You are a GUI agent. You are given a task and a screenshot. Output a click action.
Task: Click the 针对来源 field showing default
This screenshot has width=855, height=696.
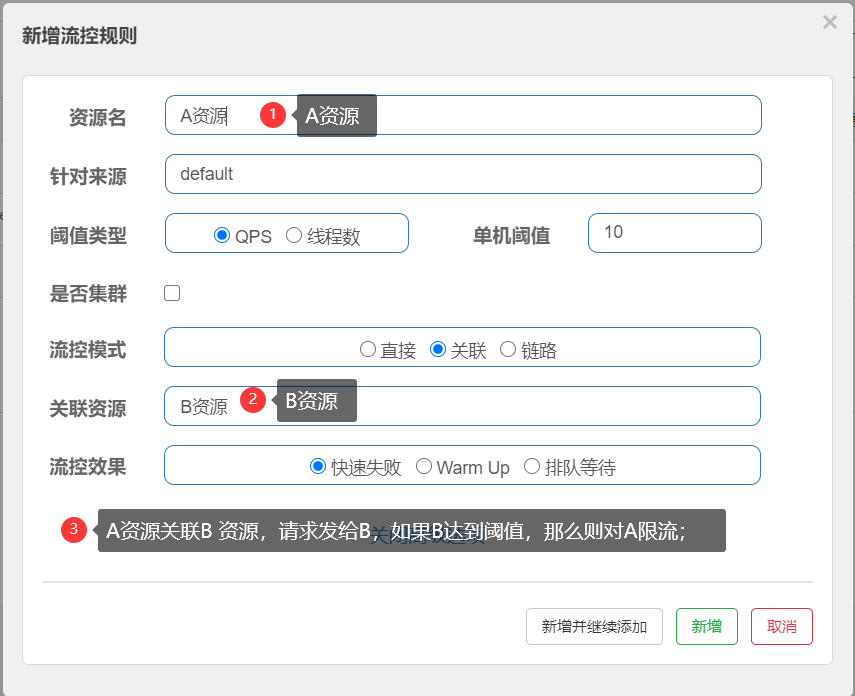(x=463, y=174)
